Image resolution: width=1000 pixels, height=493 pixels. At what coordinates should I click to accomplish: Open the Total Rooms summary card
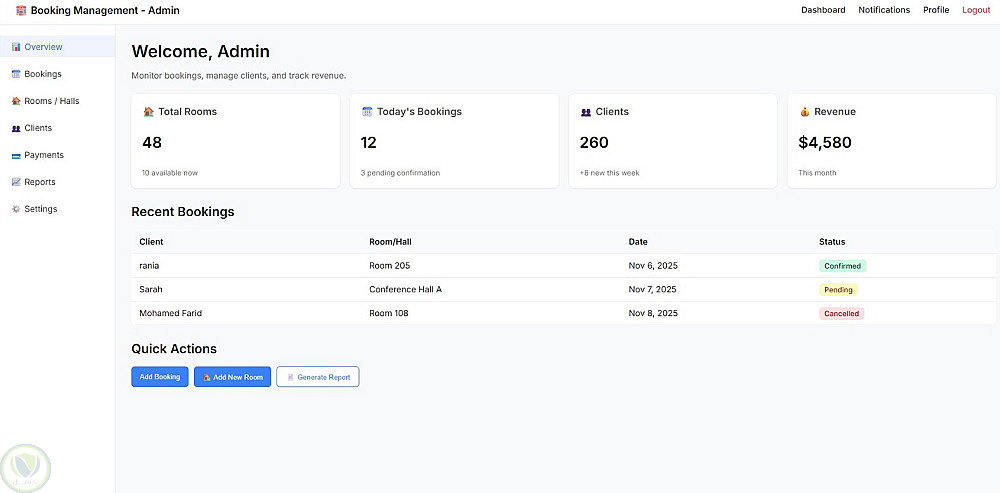coord(235,141)
